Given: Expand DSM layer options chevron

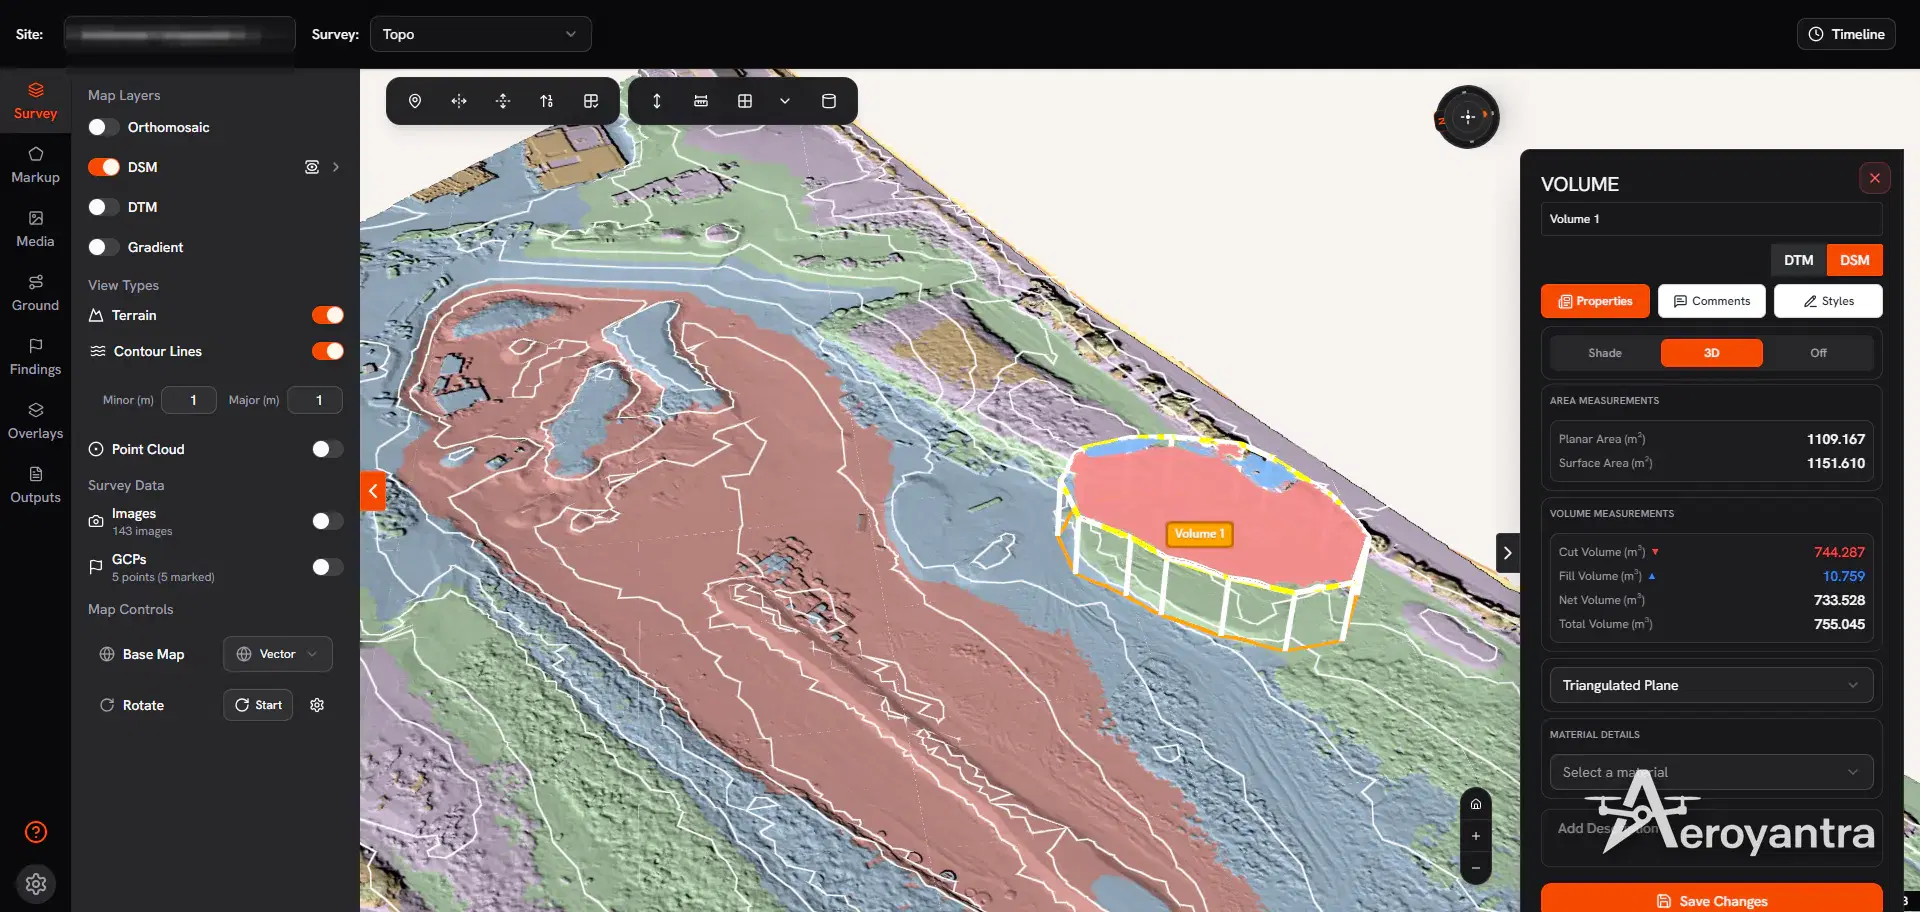Looking at the screenshot, I should [x=336, y=167].
